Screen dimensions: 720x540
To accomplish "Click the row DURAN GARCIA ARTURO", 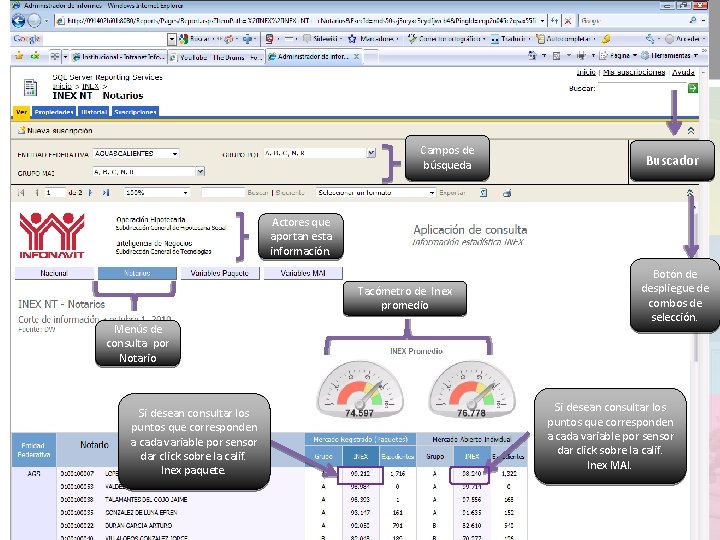I will coord(138,525).
